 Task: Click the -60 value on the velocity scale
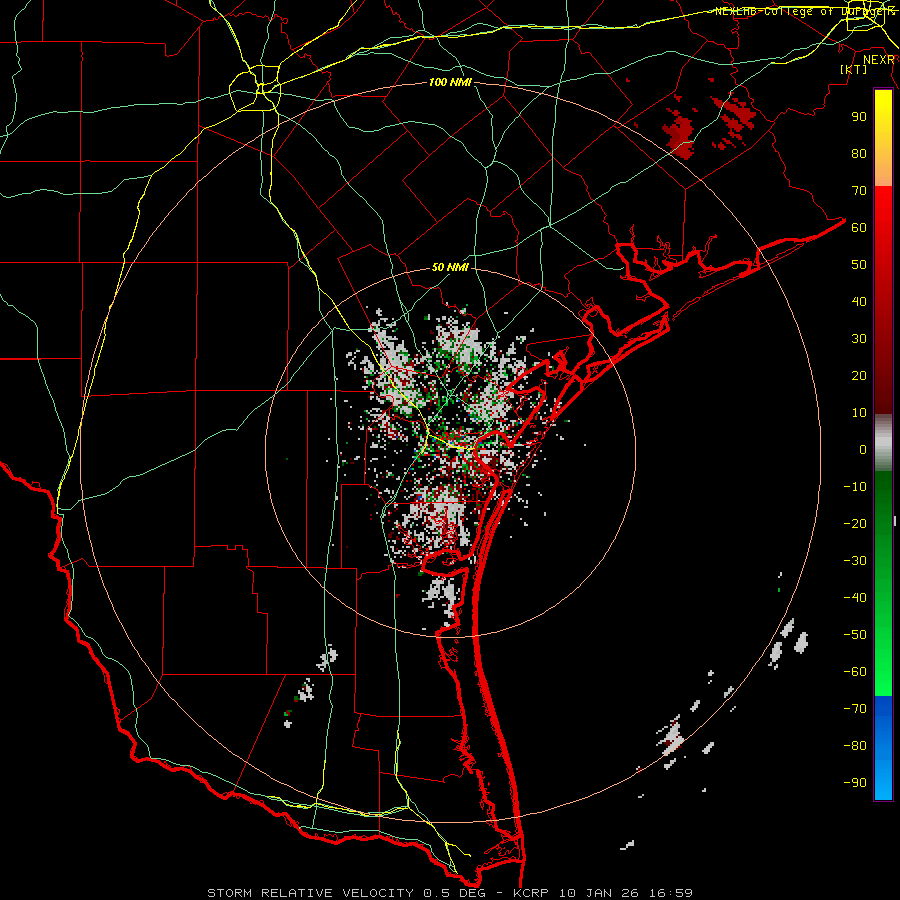855,672
